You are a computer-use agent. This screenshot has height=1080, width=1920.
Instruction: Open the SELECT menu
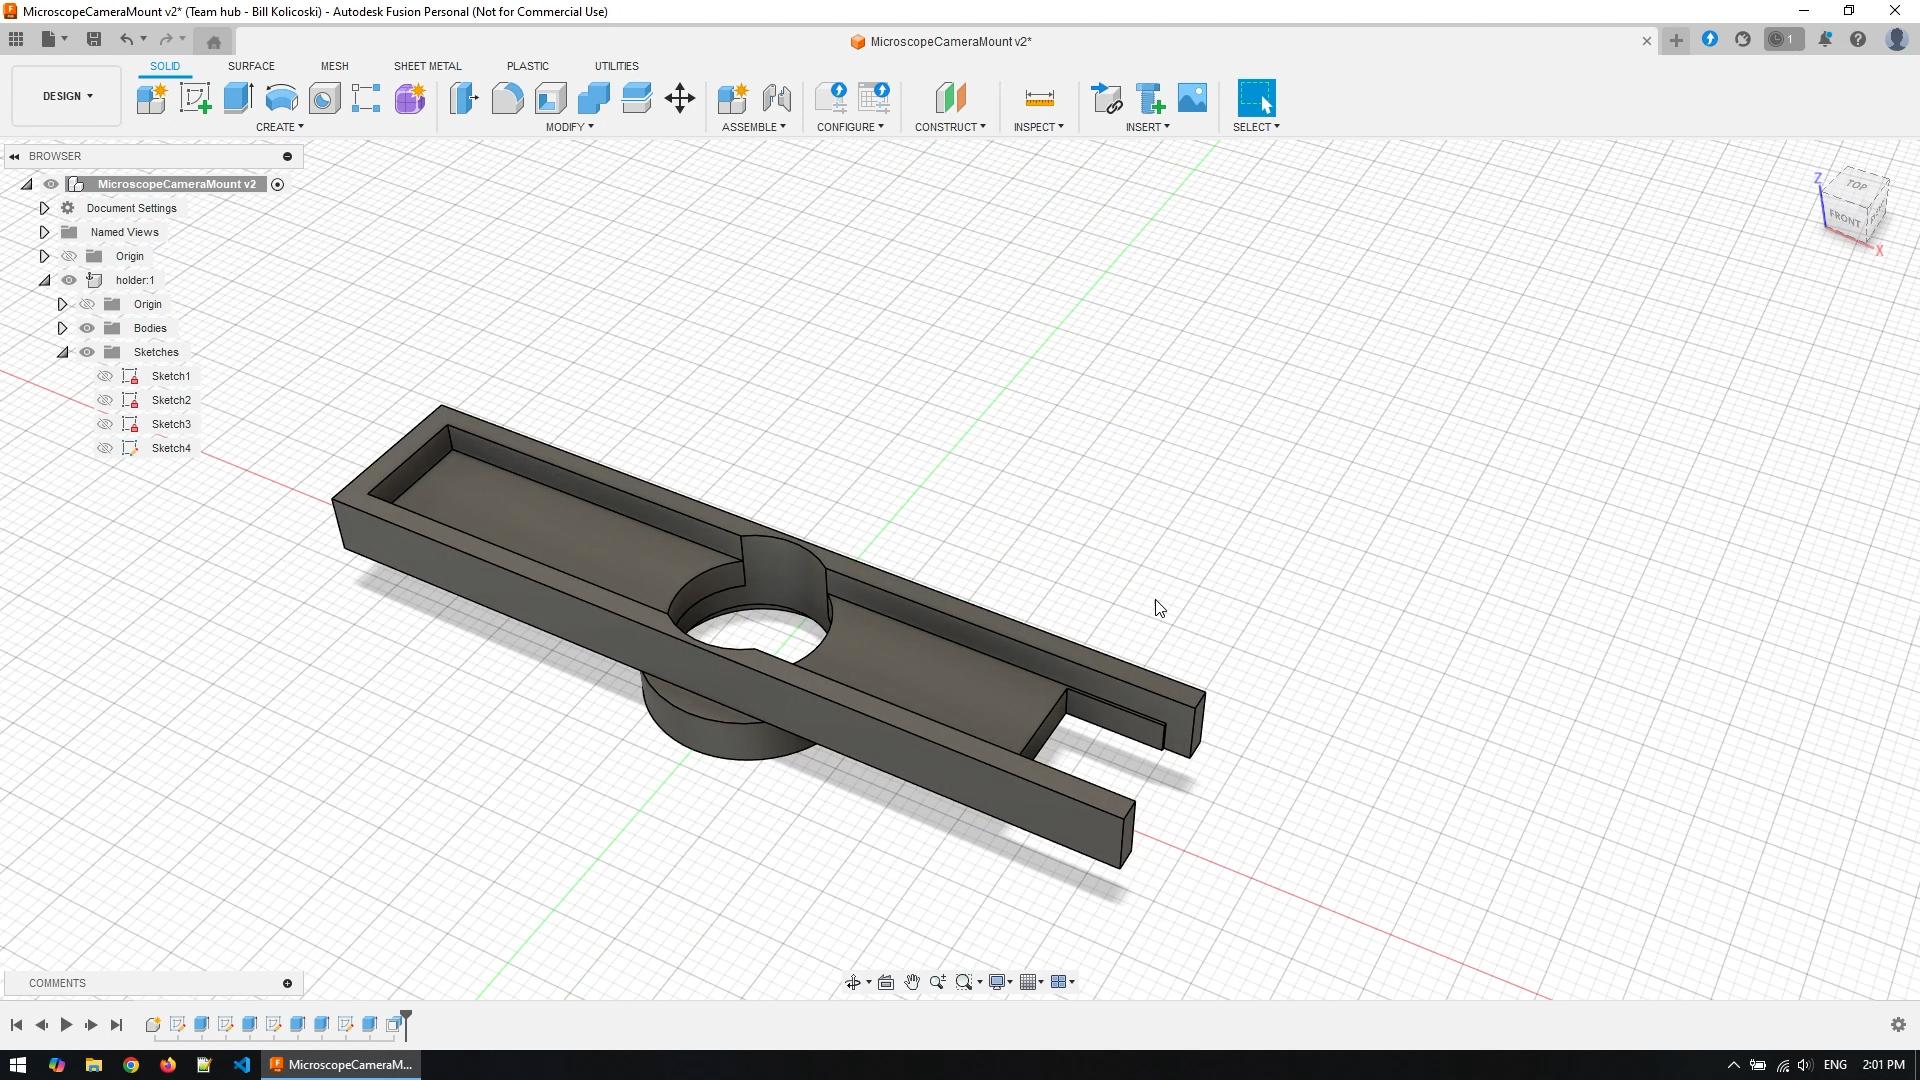click(1256, 127)
